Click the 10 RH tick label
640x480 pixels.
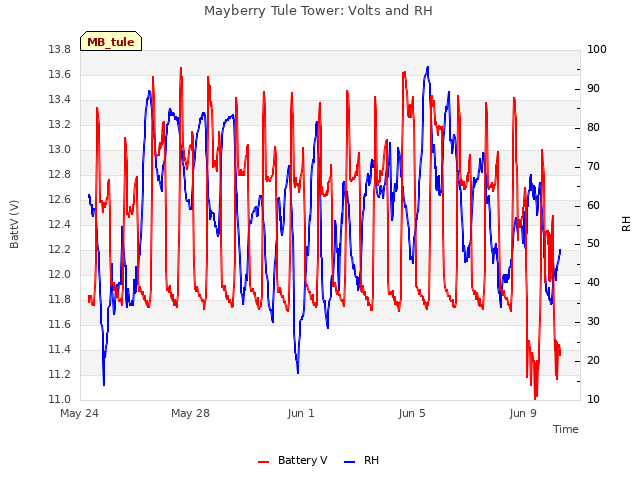(x=593, y=400)
